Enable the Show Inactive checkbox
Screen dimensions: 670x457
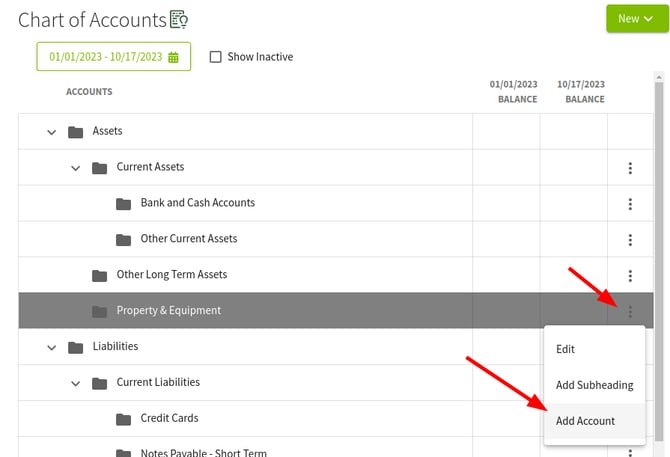click(x=215, y=57)
